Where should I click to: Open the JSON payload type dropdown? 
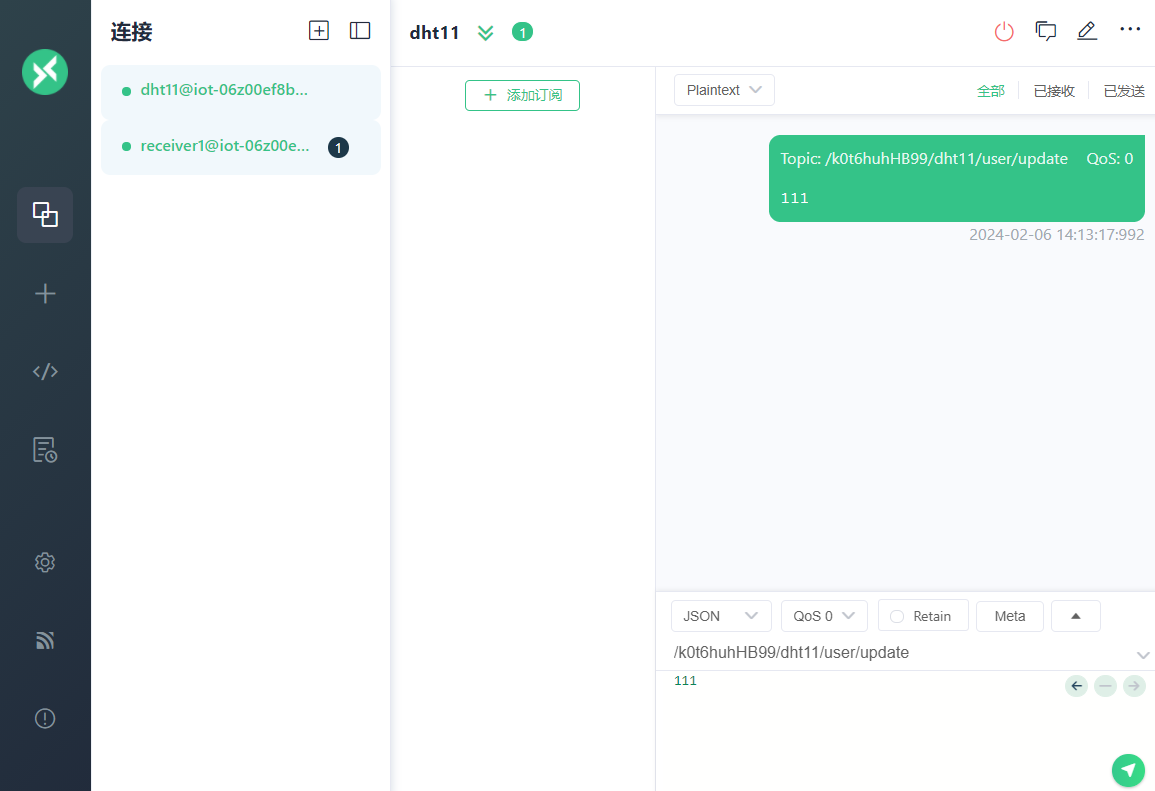click(x=721, y=616)
